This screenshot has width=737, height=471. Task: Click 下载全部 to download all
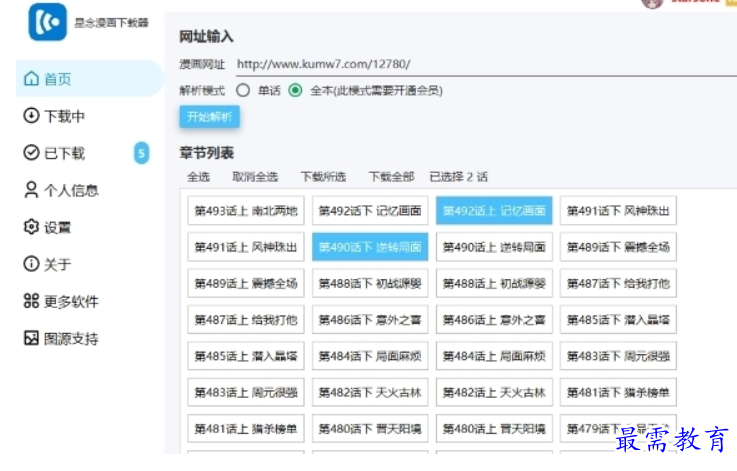point(392,177)
